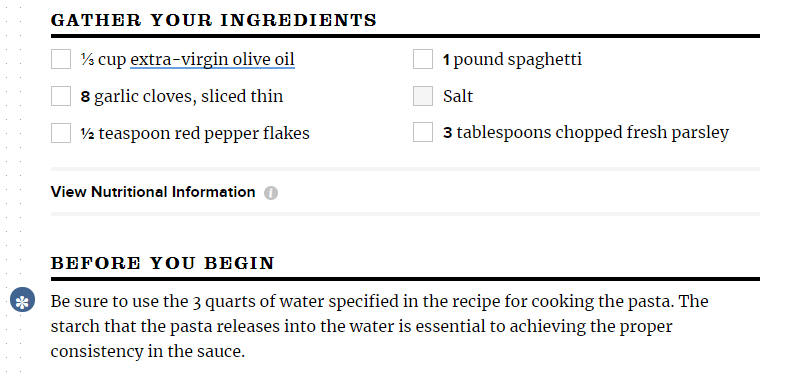
Task: Select the chopped fresh parsley checkbox
Action: [x=423, y=133]
